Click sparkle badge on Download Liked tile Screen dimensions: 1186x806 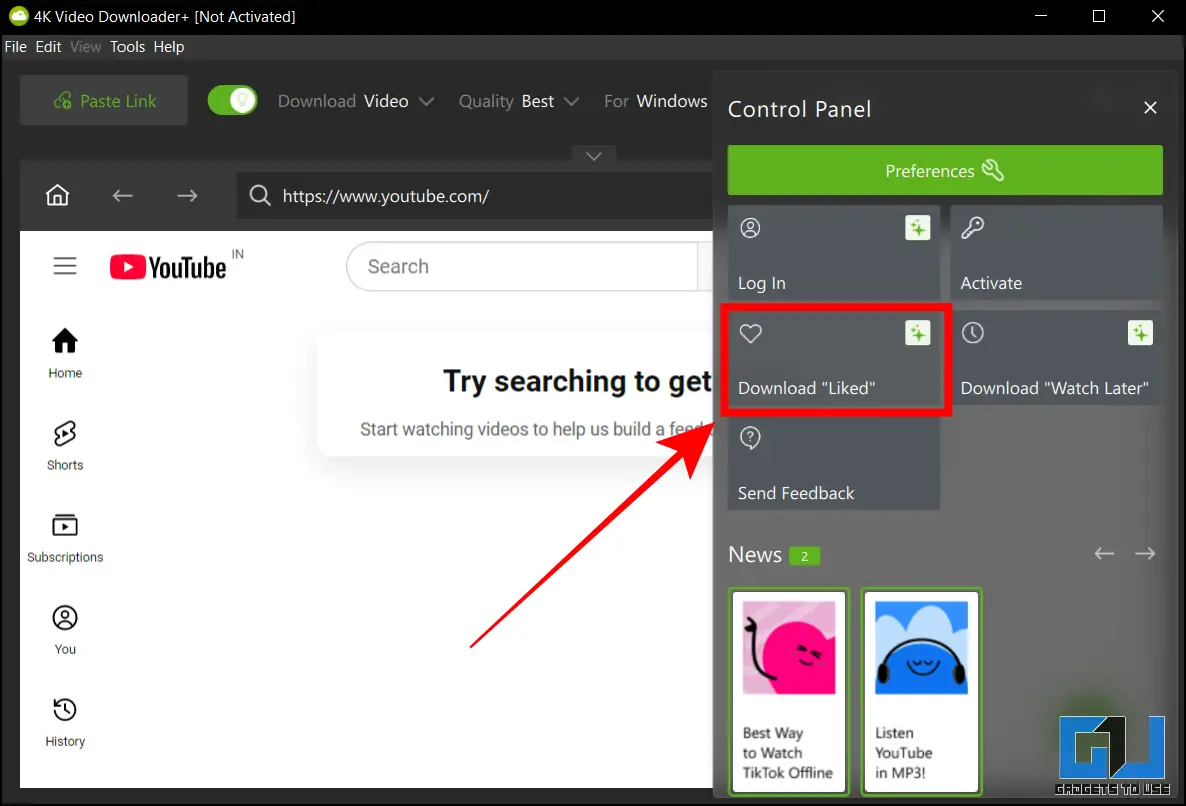coord(917,333)
